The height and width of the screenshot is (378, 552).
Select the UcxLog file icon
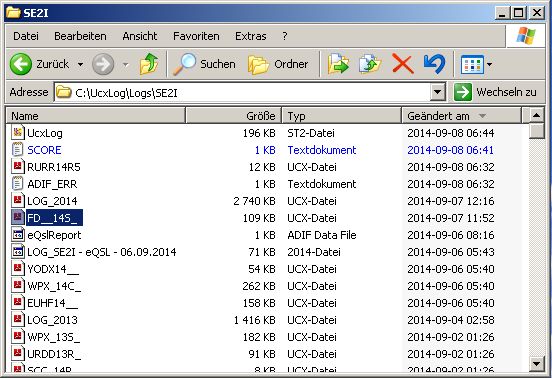(18, 133)
